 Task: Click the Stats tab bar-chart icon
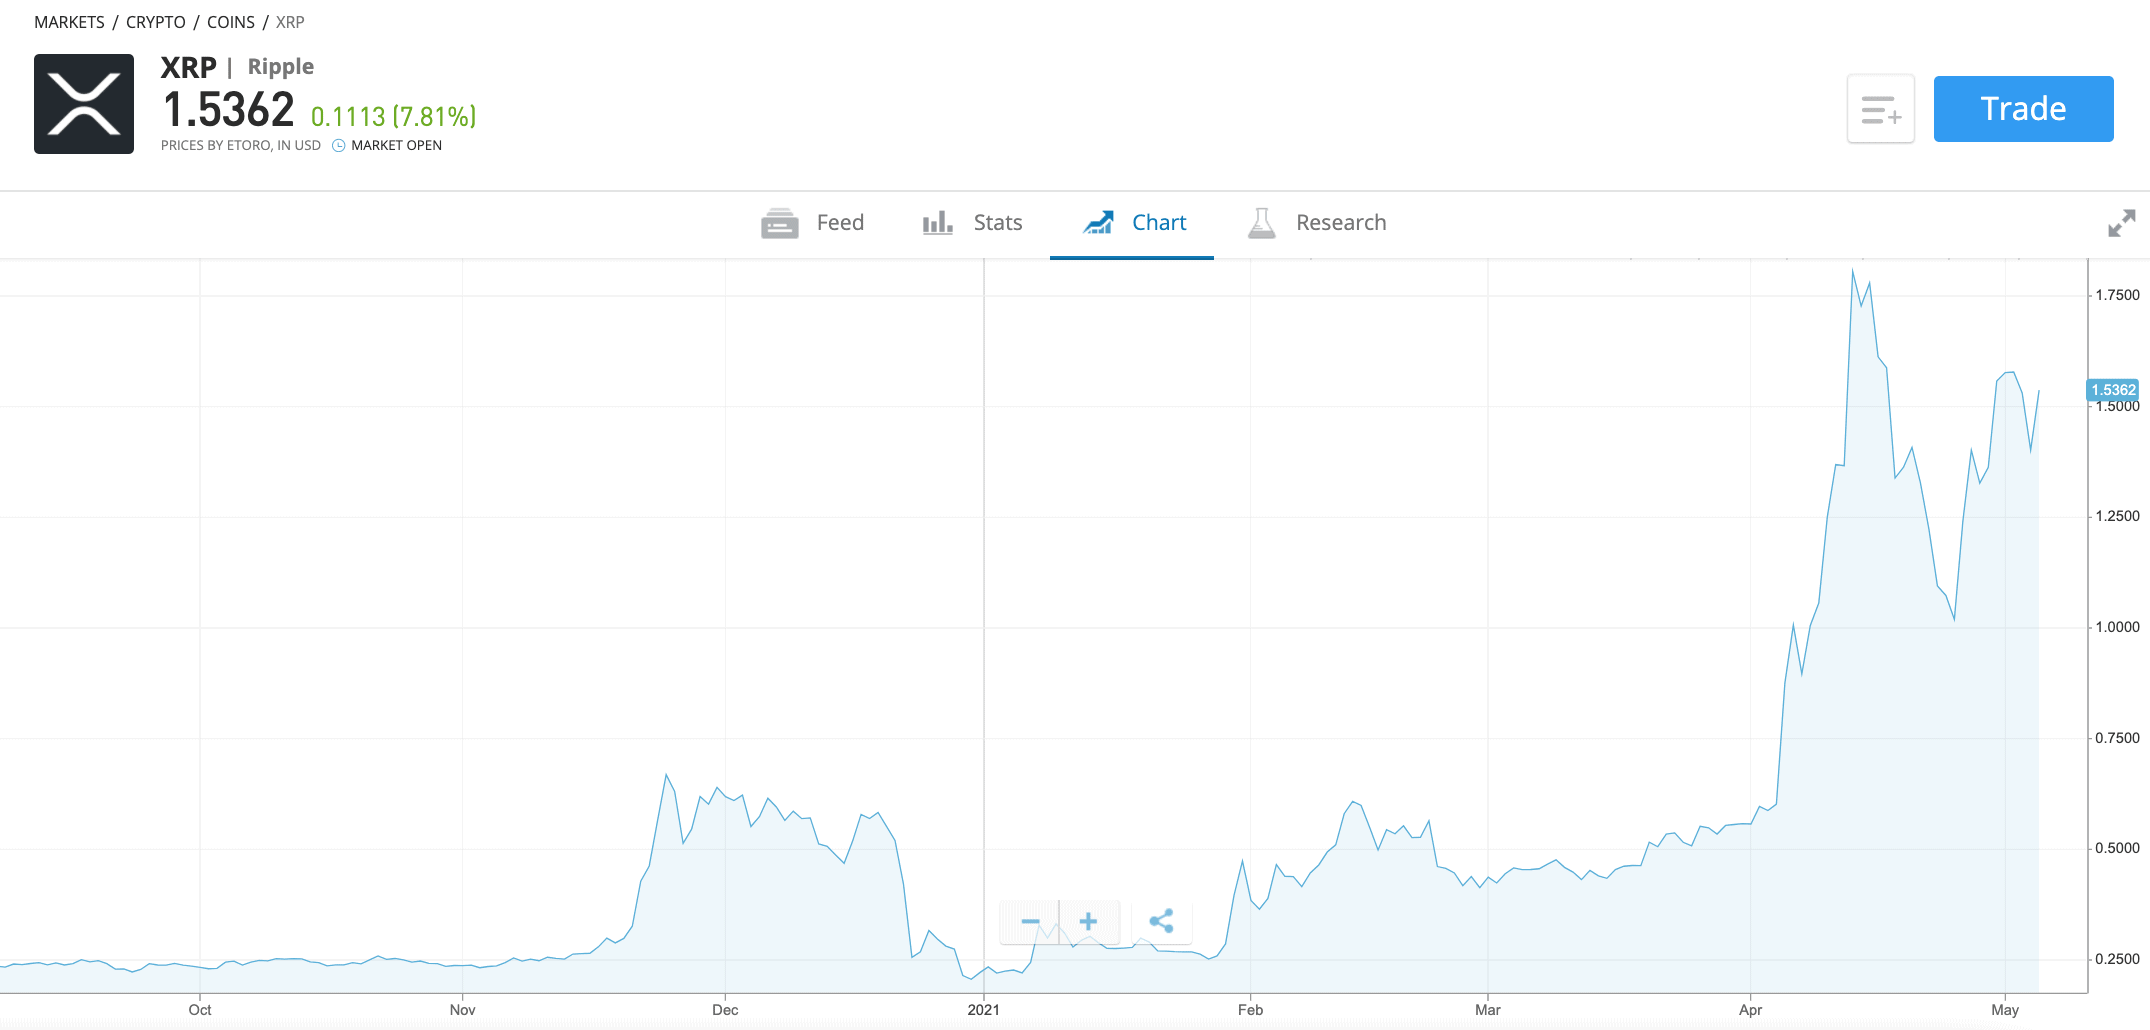937,223
